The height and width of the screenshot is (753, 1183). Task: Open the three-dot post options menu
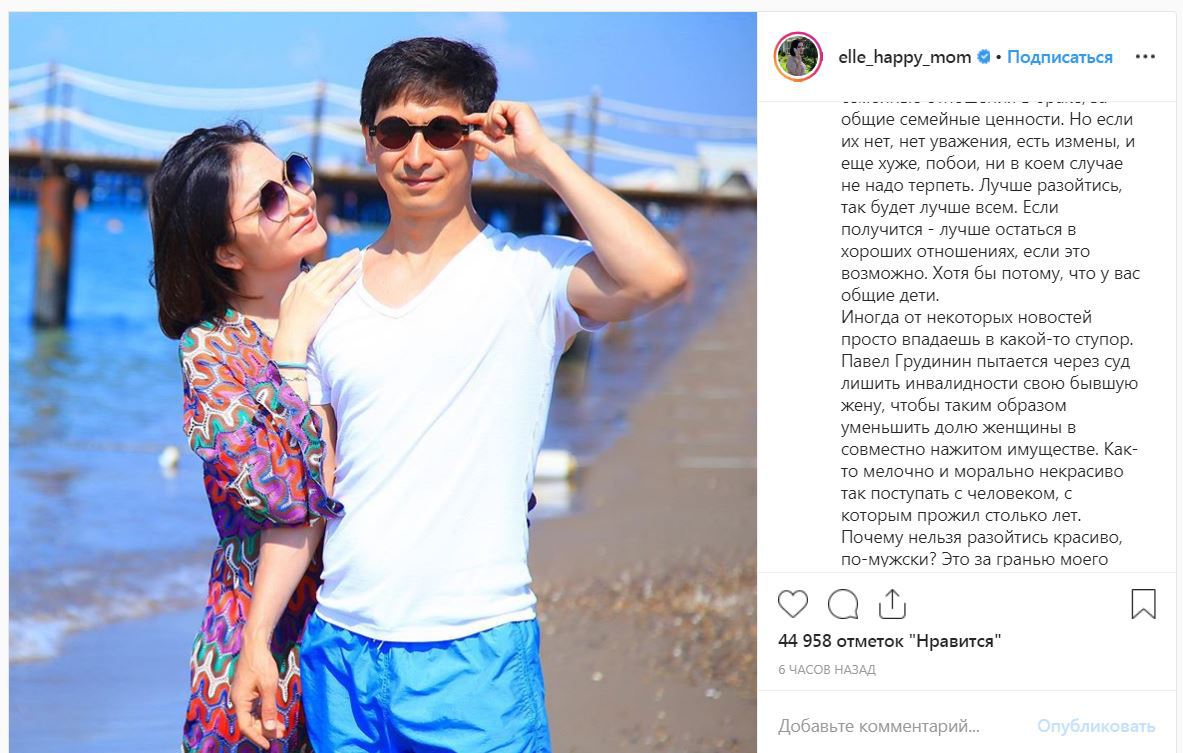pos(1145,57)
